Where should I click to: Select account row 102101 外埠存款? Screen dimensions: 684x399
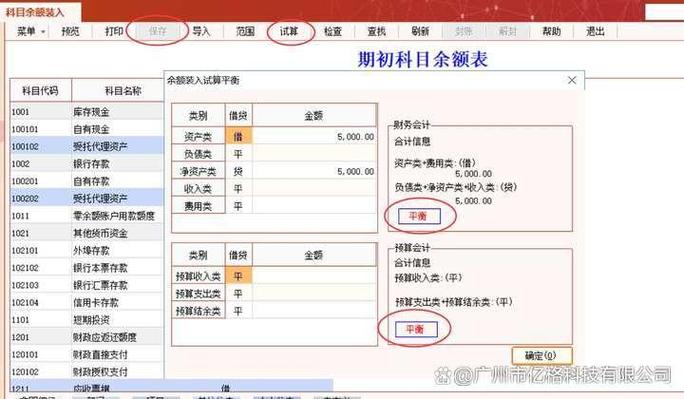click(x=86, y=251)
